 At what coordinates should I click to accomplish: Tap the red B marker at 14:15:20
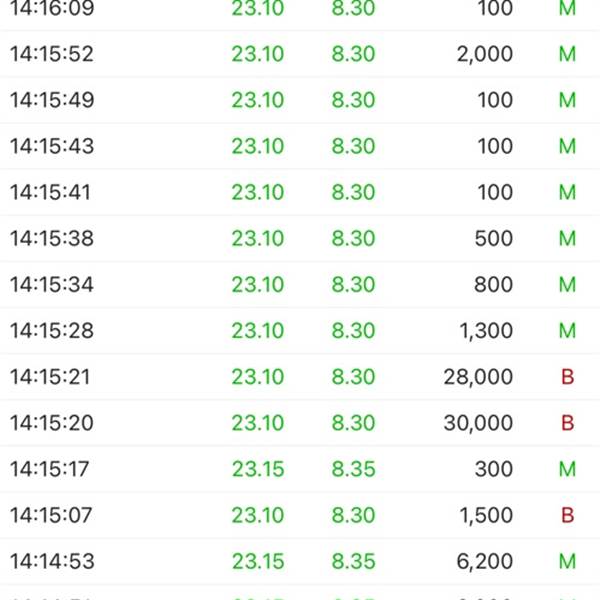(567, 423)
